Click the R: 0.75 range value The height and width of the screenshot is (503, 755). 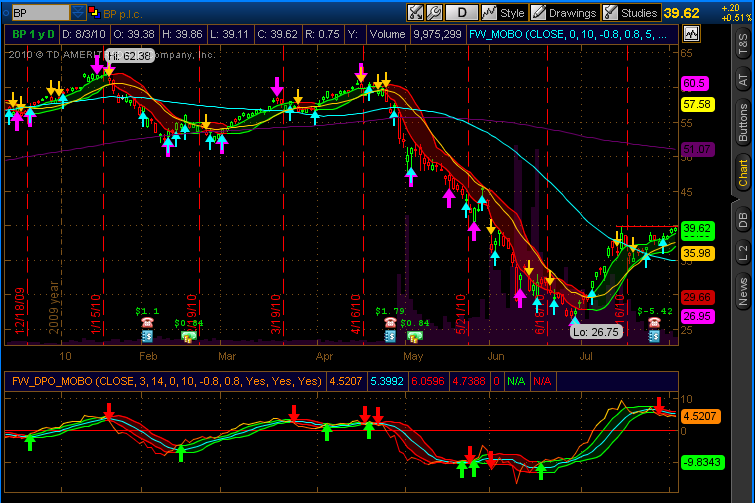click(x=322, y=34)
